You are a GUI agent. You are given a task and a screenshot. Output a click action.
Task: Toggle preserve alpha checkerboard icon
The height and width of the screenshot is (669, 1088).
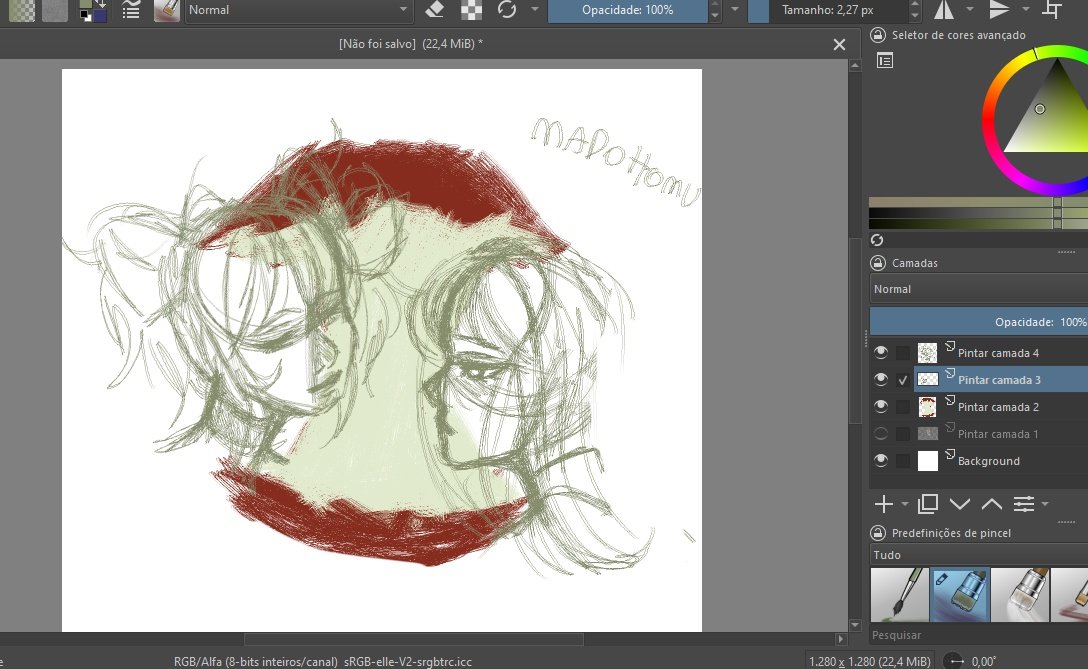coord(471,10)
